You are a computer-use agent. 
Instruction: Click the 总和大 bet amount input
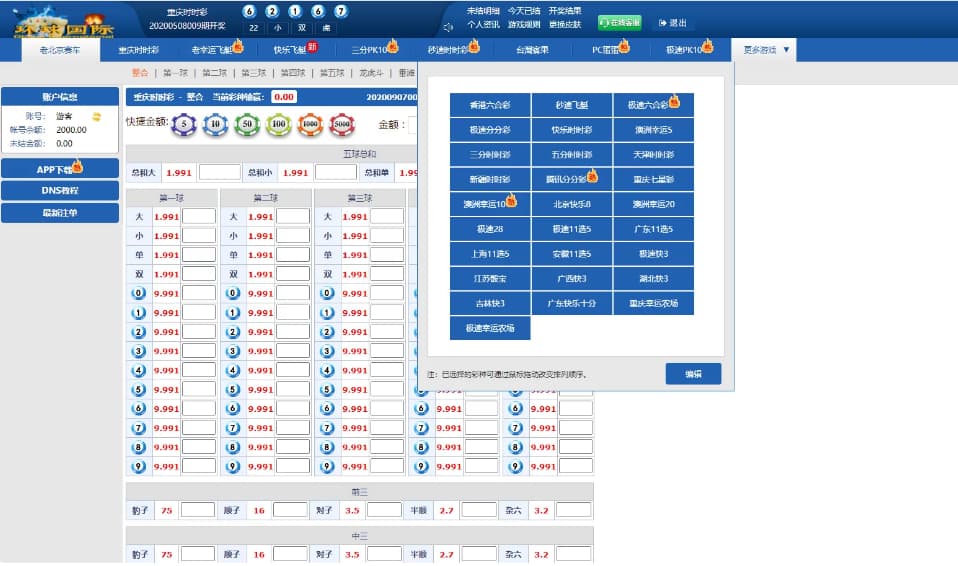click(x=220, y=172)
